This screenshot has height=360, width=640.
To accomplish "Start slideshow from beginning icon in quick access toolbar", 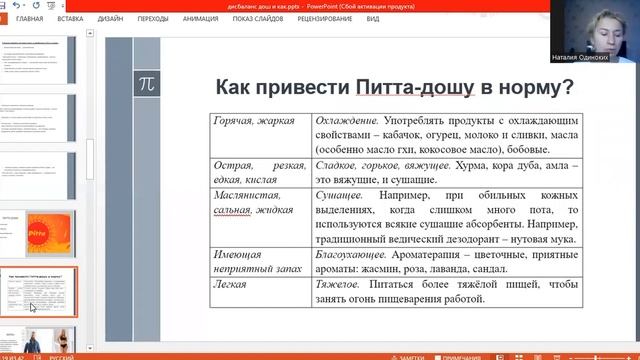I will 51,5.
